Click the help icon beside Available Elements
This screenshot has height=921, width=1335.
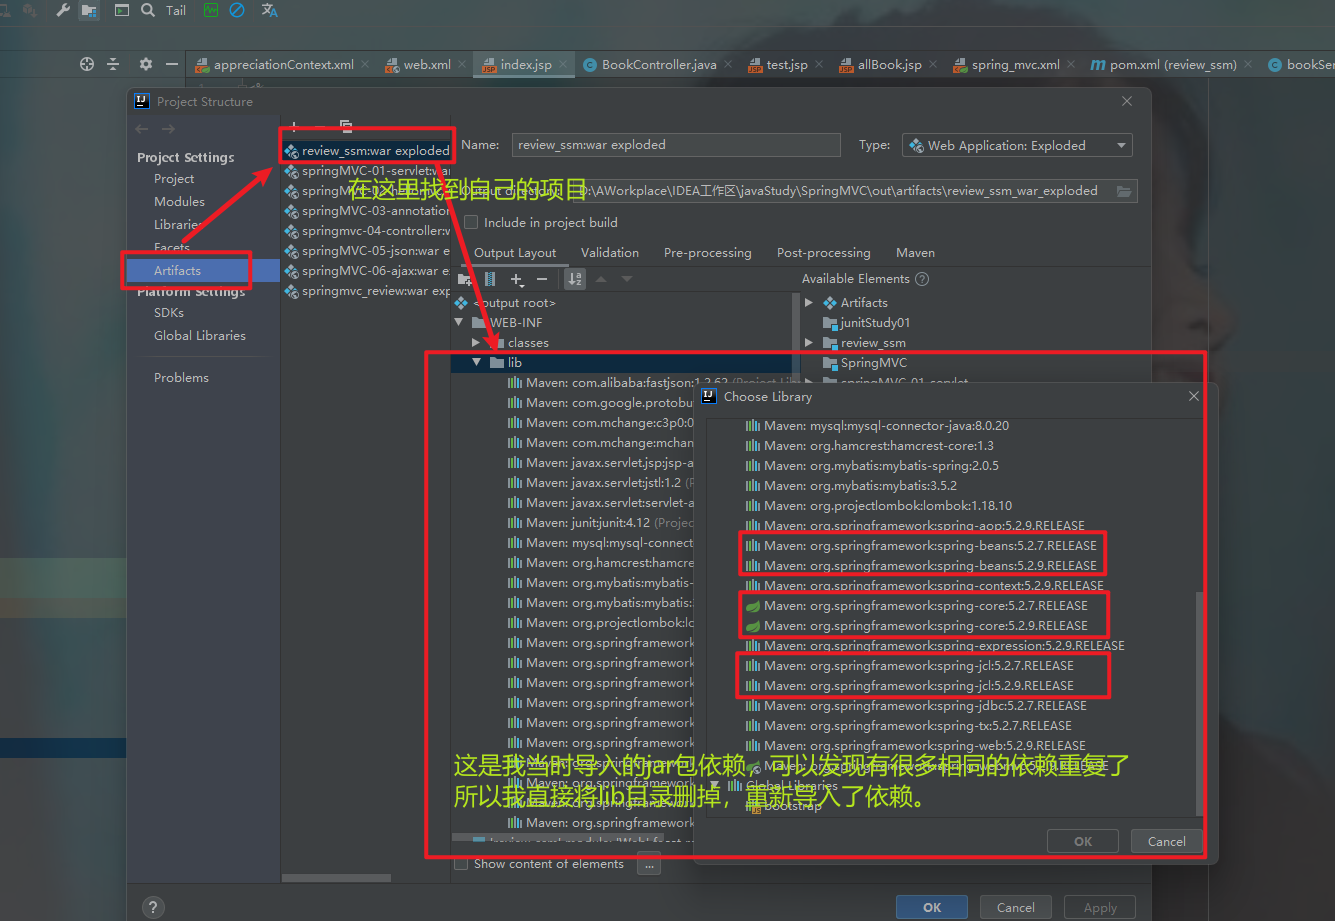tap(922, 279)
